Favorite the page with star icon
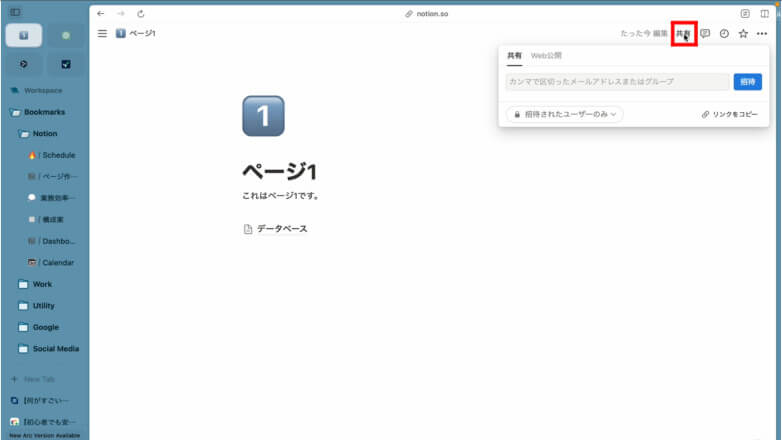The image size is (782, 440). (x=743, y=33)
